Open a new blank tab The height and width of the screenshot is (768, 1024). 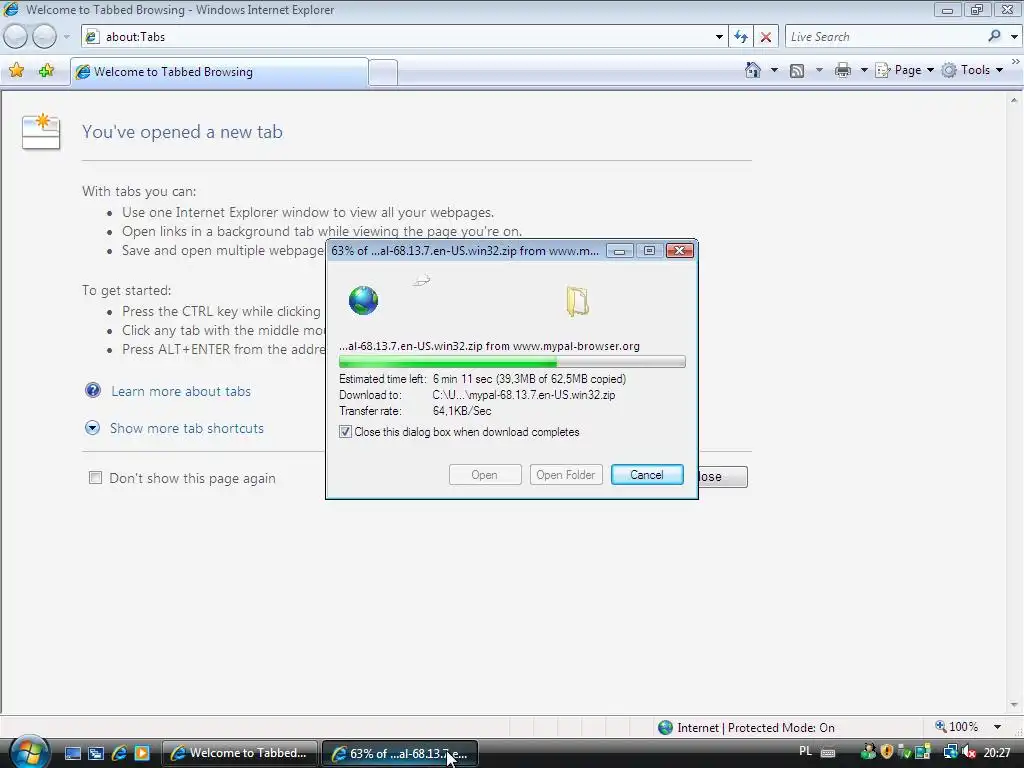click(x=383, y=72)
